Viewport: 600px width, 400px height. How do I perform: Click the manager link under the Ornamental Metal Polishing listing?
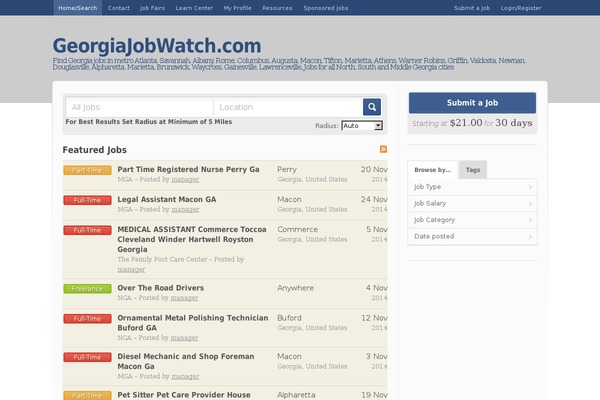pyautogui.click(x=184, y=338)
